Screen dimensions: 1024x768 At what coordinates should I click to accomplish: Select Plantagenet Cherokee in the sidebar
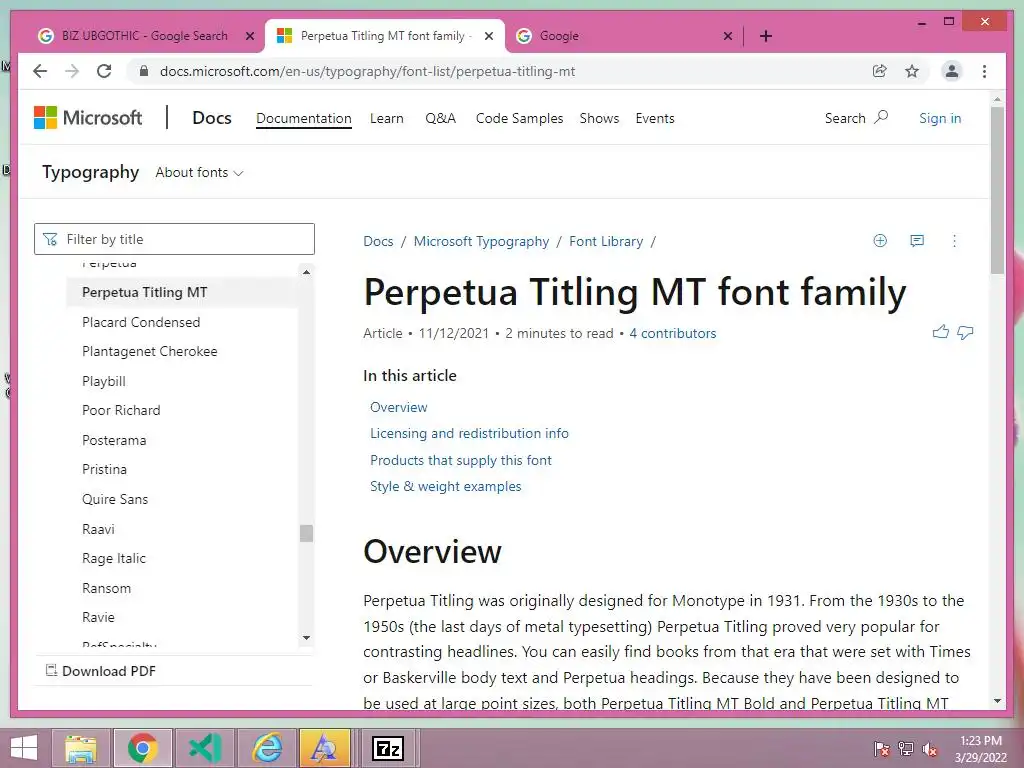150,351
